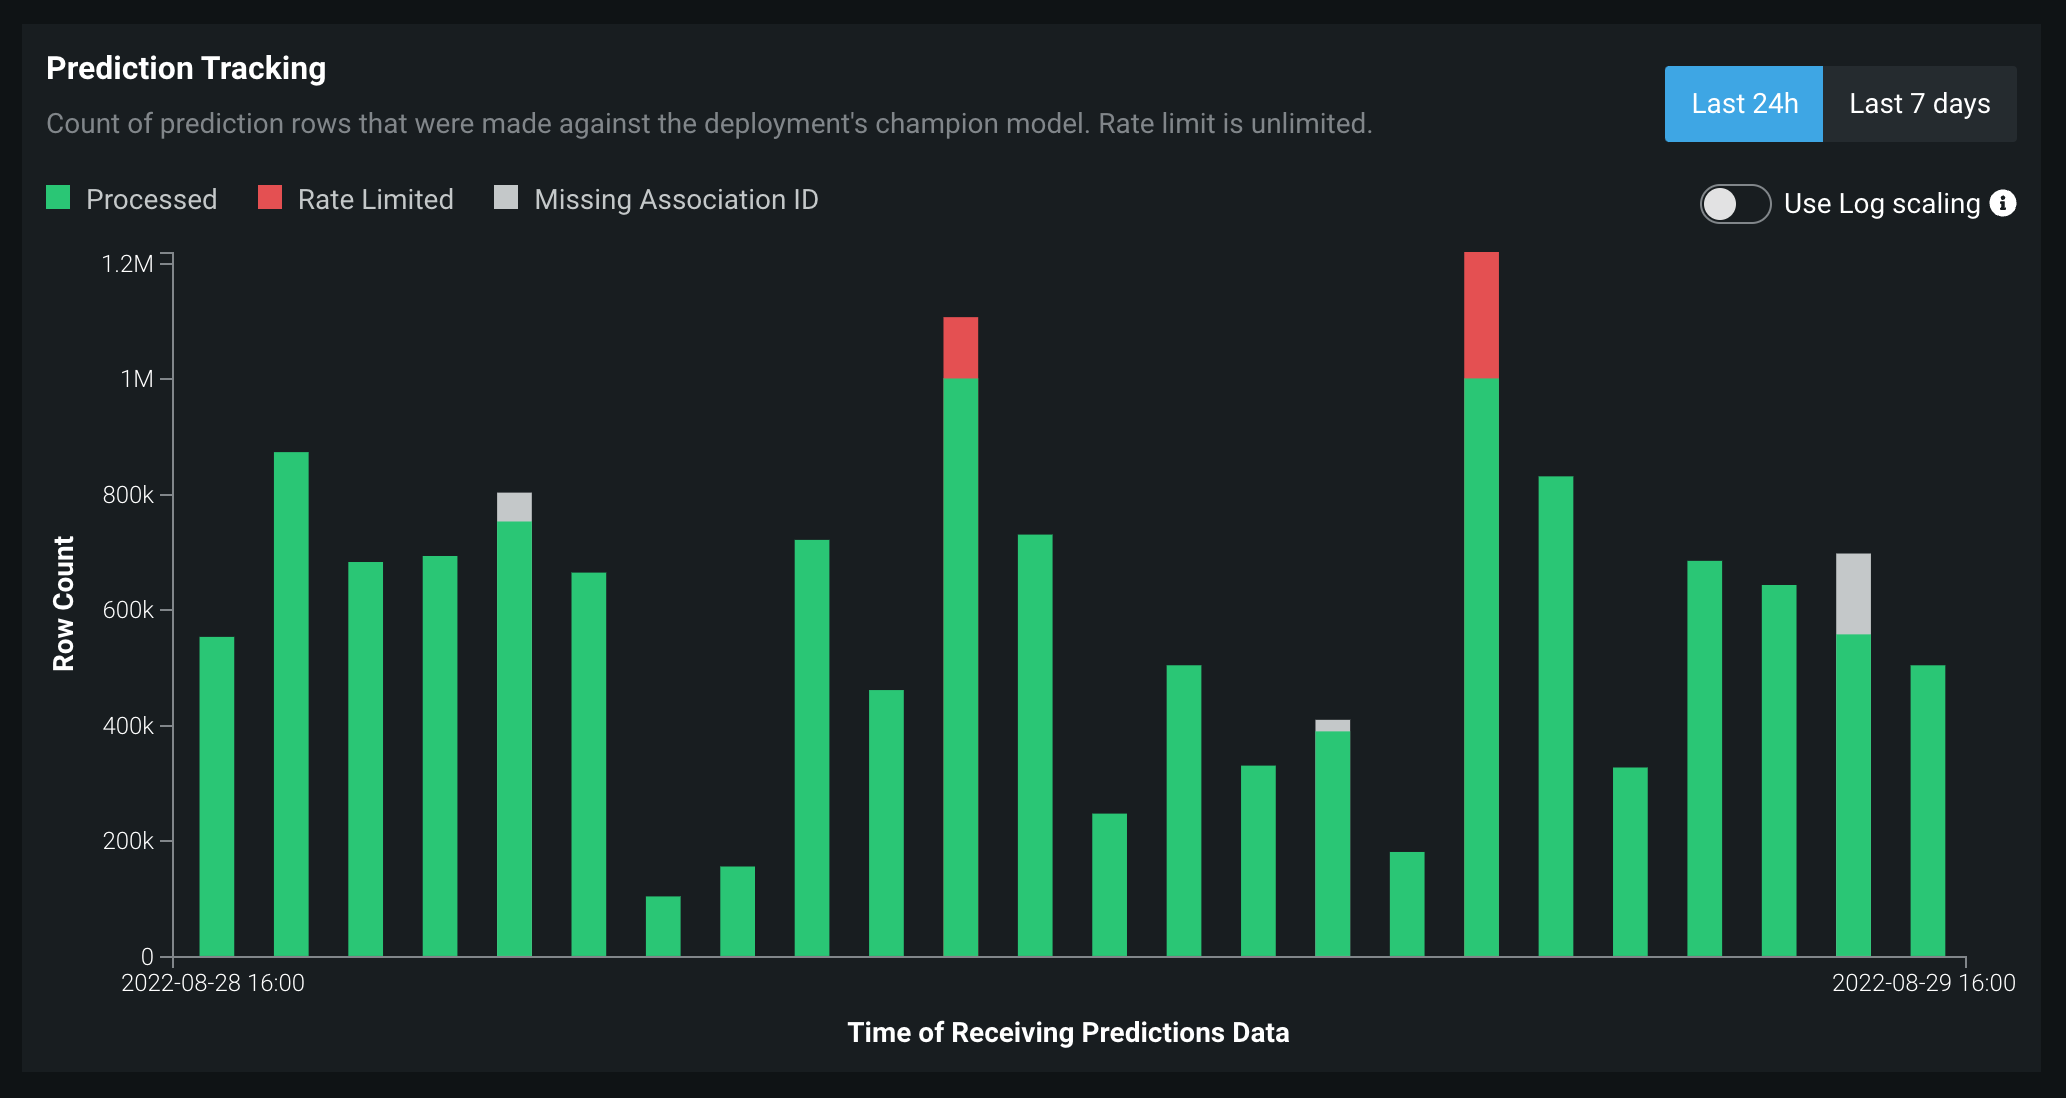
Task: Toggle the Use Log scaling switch
Action: tap(1735, 204)
